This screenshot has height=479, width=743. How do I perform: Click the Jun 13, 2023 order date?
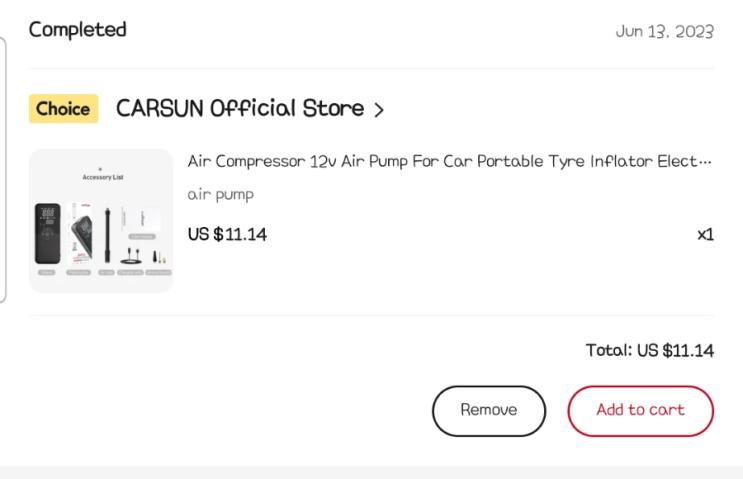click(664, 31)
